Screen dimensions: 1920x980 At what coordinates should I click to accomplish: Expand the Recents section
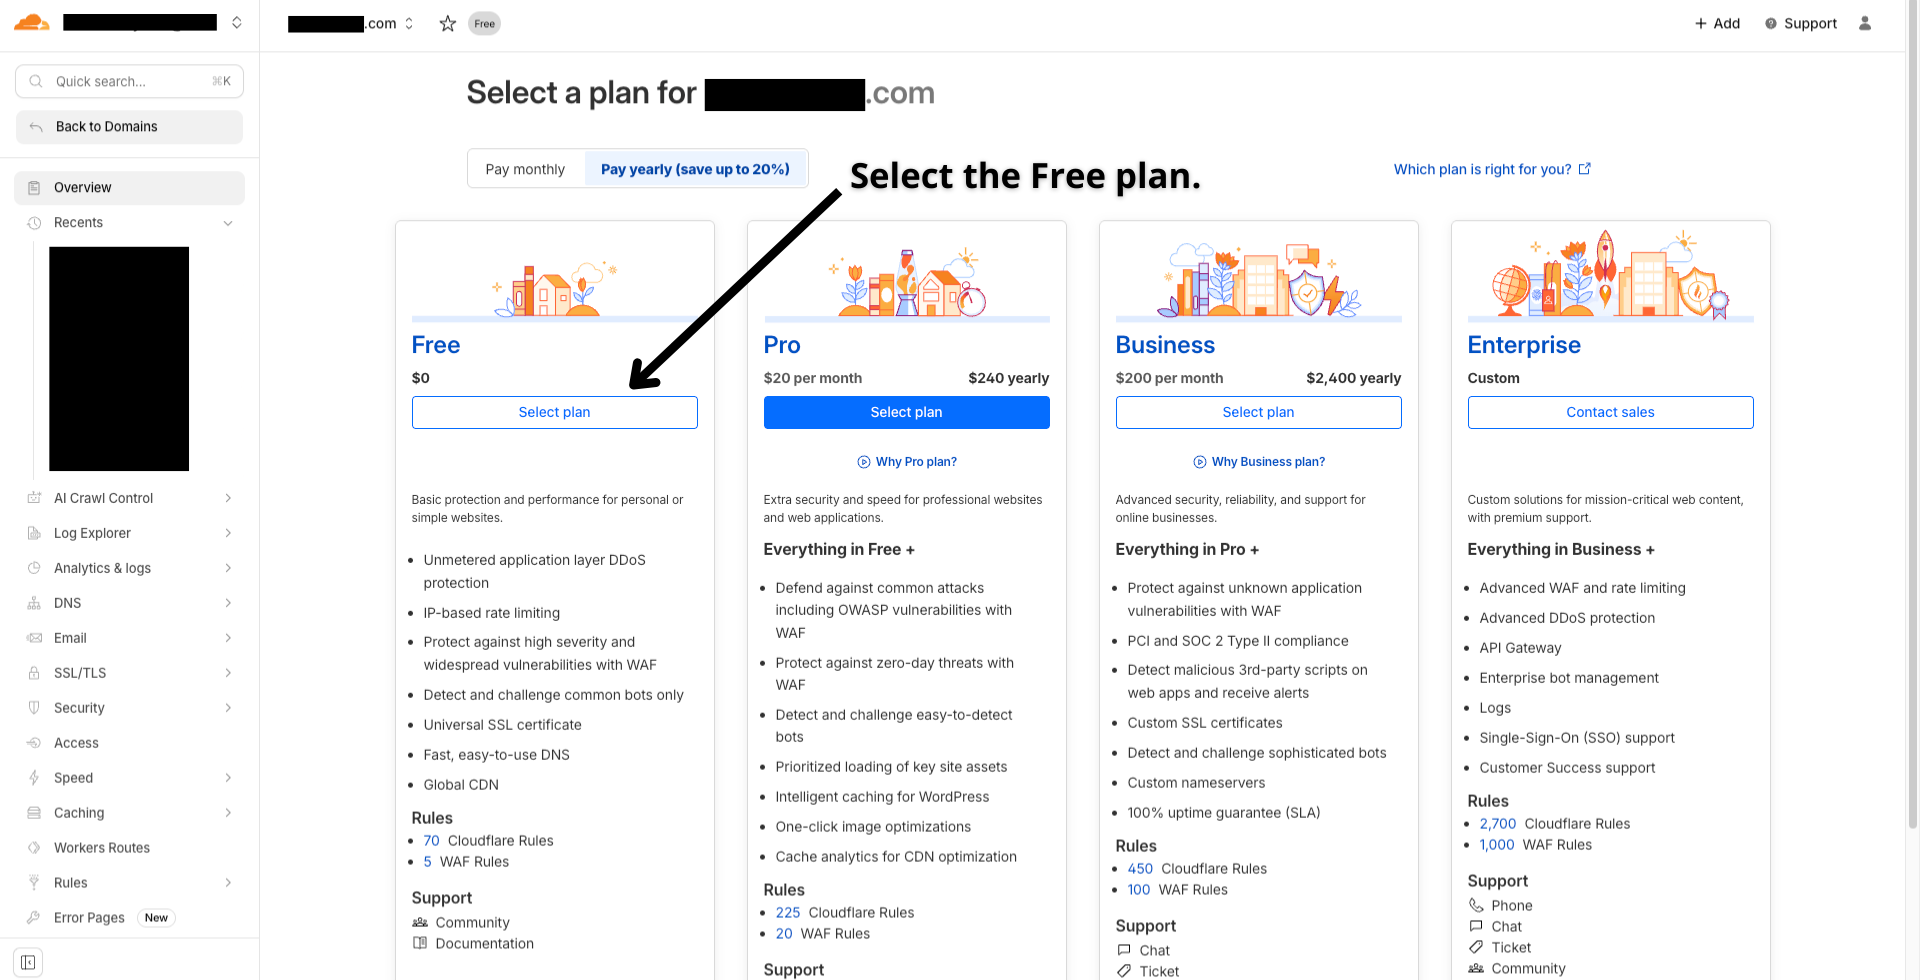pos(228,222)
